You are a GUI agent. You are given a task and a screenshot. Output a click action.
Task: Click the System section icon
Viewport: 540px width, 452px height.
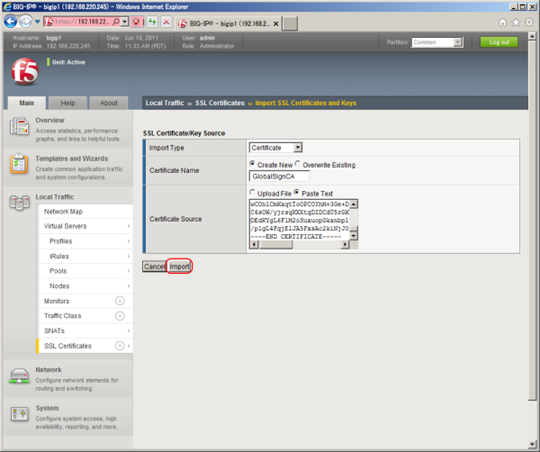coord(19,413)
